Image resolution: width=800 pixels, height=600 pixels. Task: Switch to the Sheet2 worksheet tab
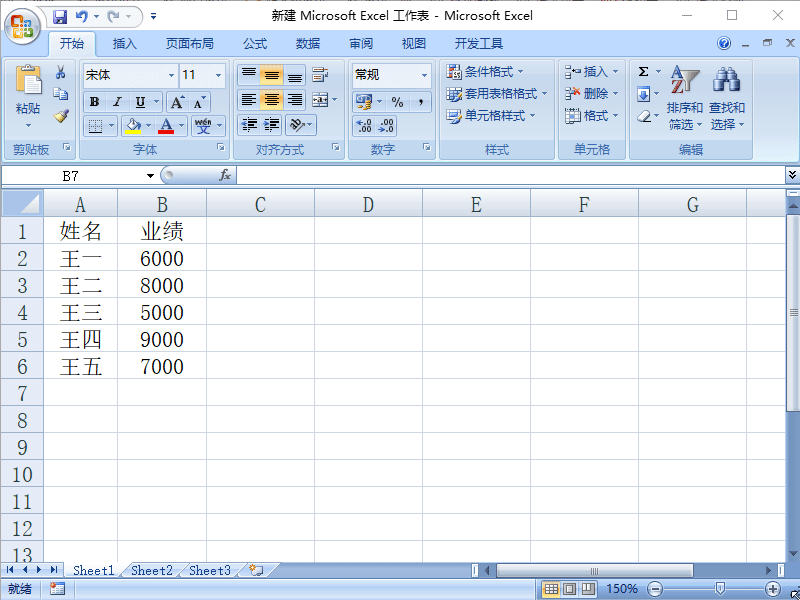click(x=150, y=570)
